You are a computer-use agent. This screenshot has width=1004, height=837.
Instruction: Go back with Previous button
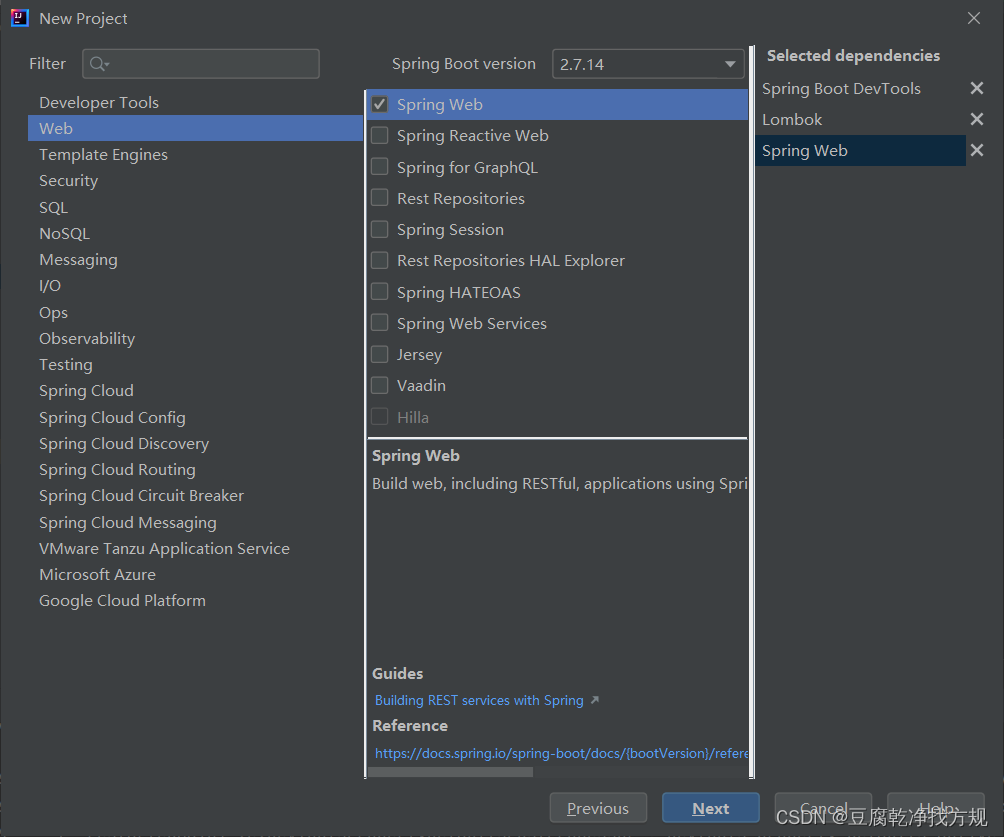click(x=598, y=808)
